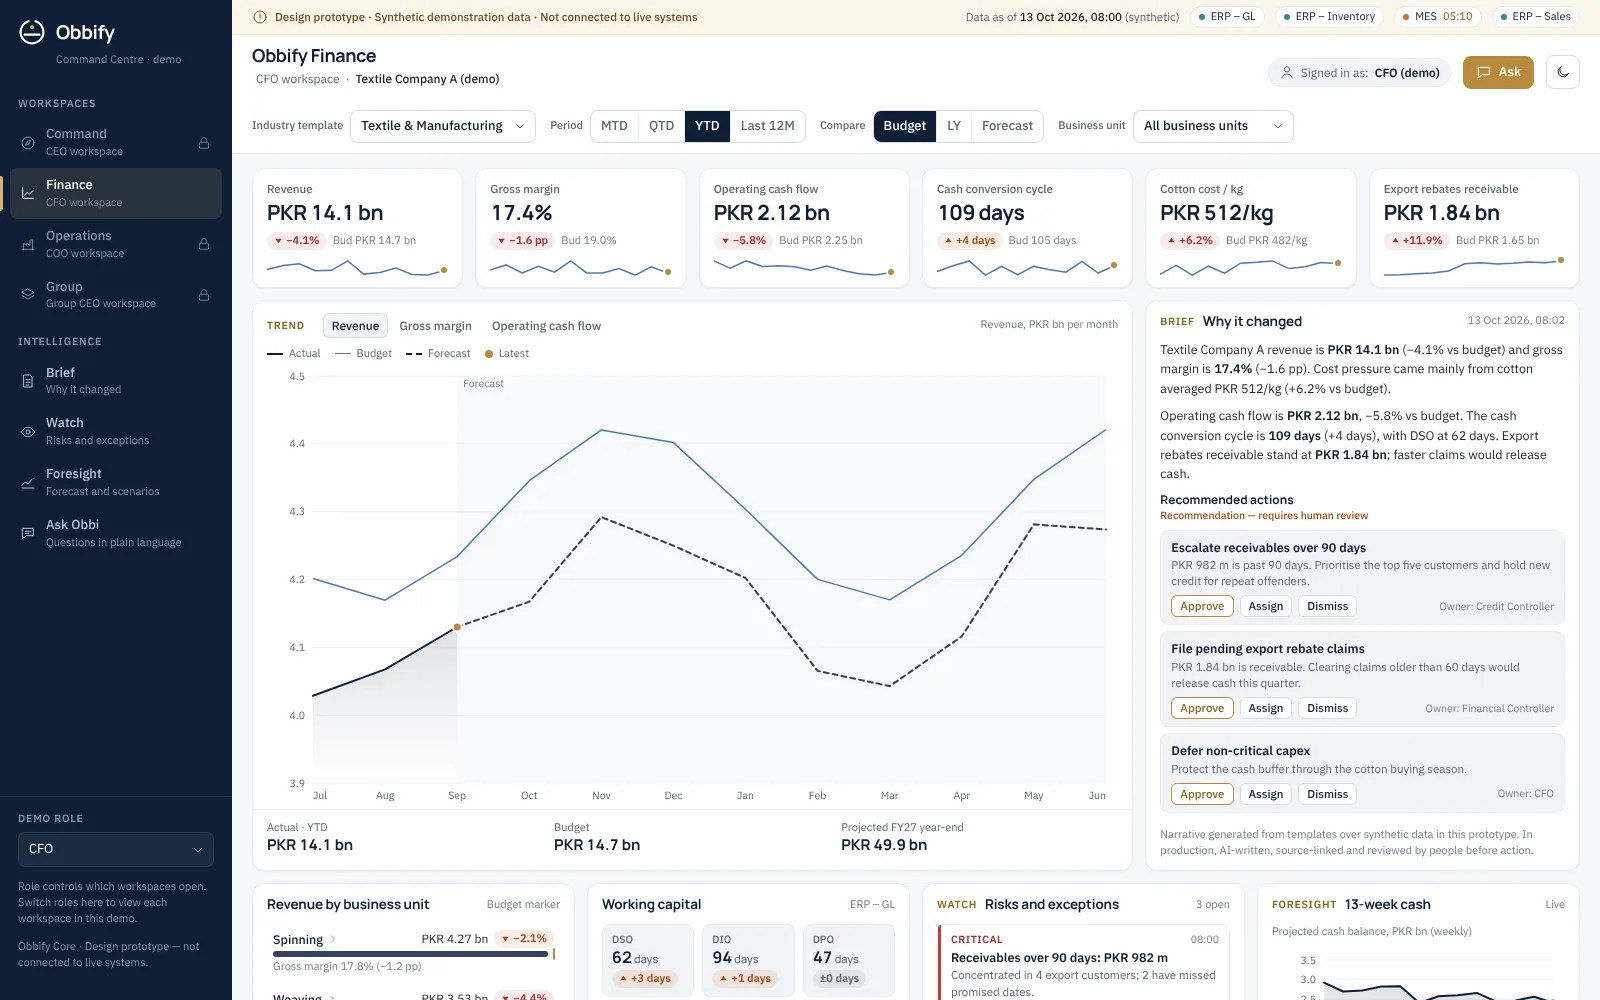Select the Revenue trend tab
This screenshot has width=1600, height=1000.
tap(355, 326)
